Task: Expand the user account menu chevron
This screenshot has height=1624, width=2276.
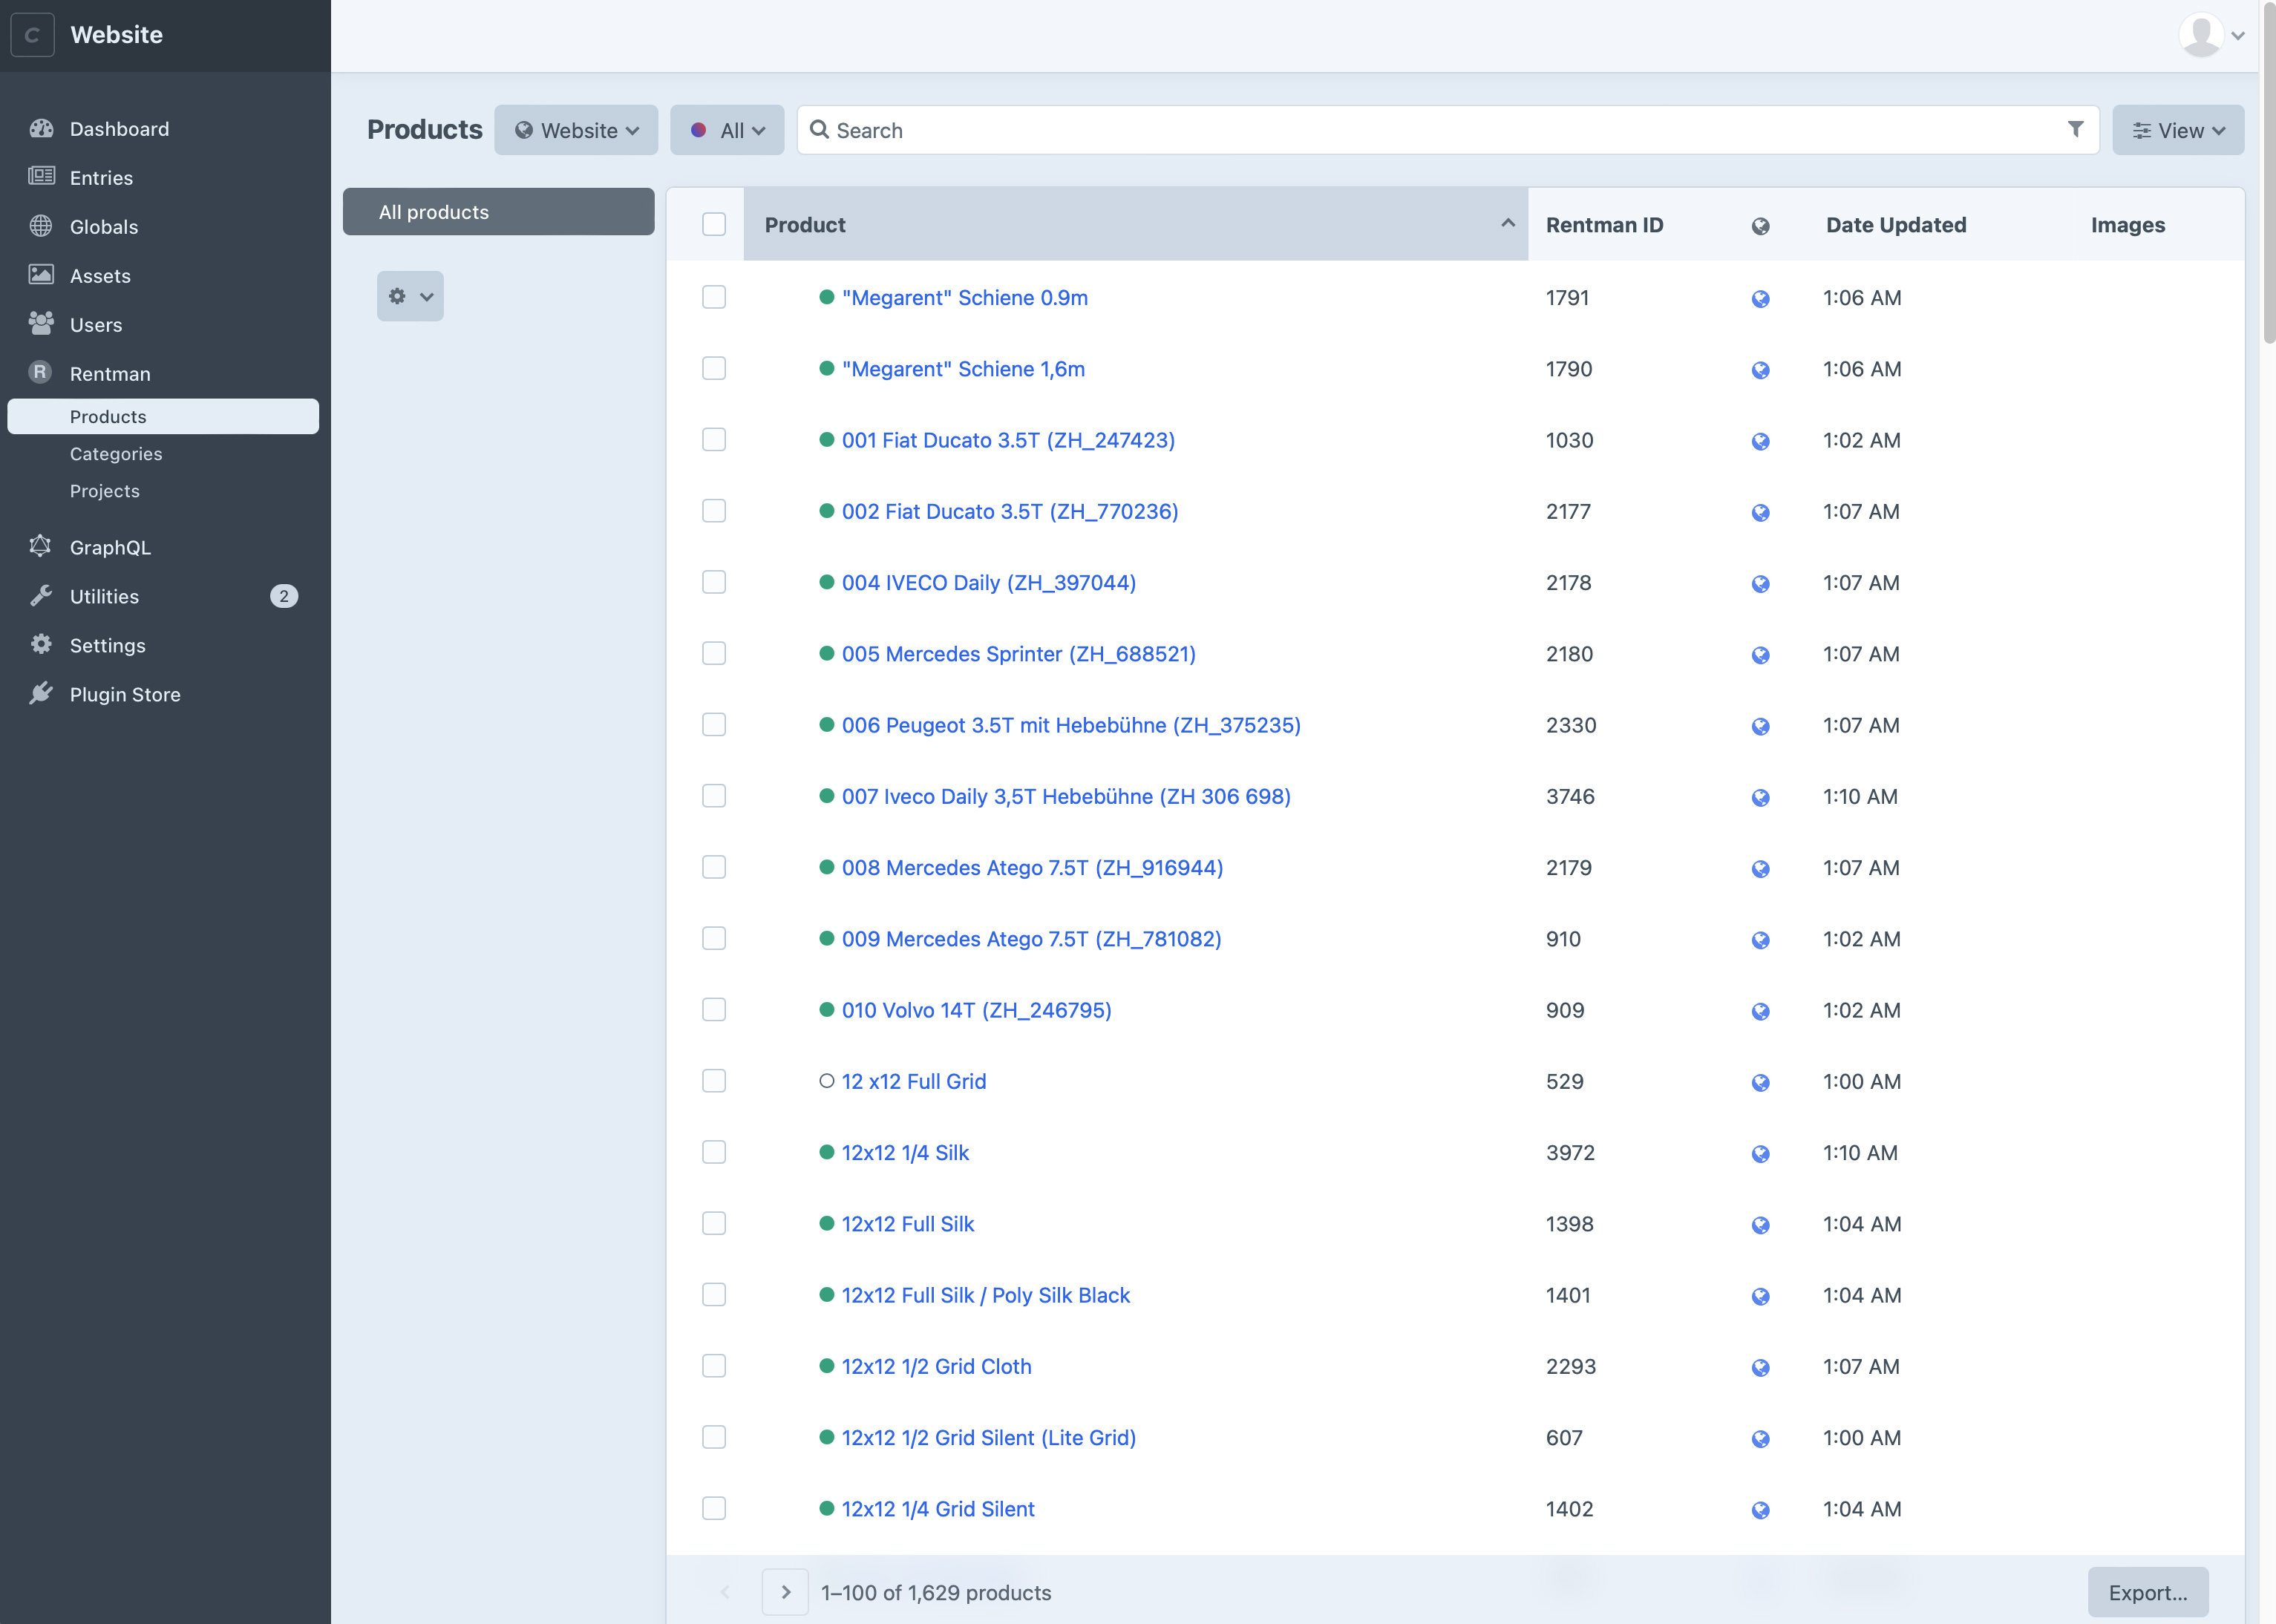Action: [x=2238, y=35]
